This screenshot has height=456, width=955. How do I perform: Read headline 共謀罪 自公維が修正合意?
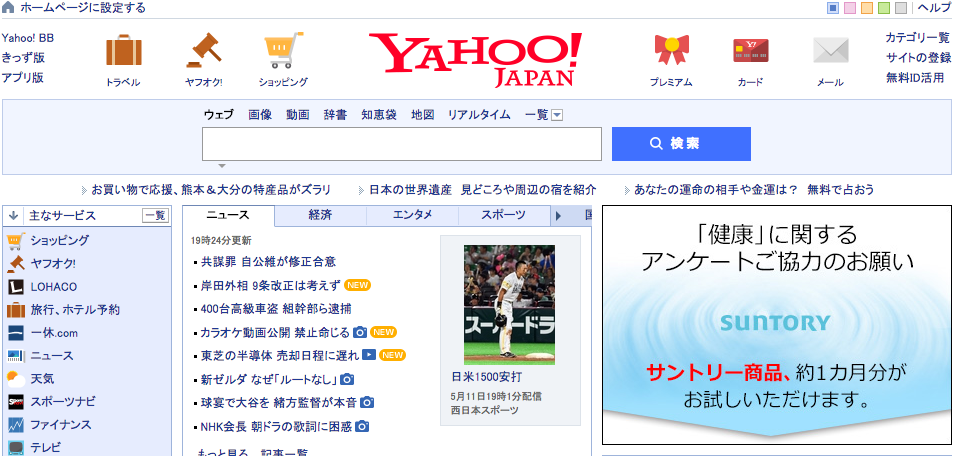click(268, 262)
